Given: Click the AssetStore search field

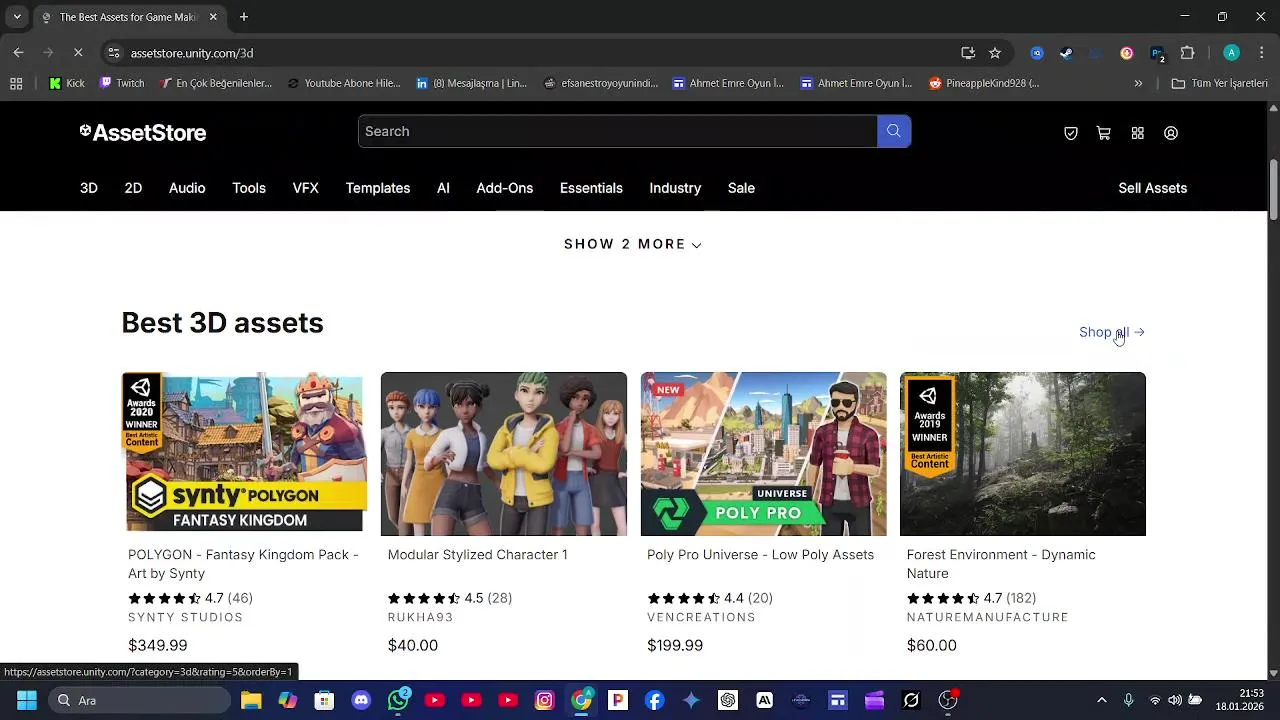Looking at the screenshot, I should click(x=618, y=131).
